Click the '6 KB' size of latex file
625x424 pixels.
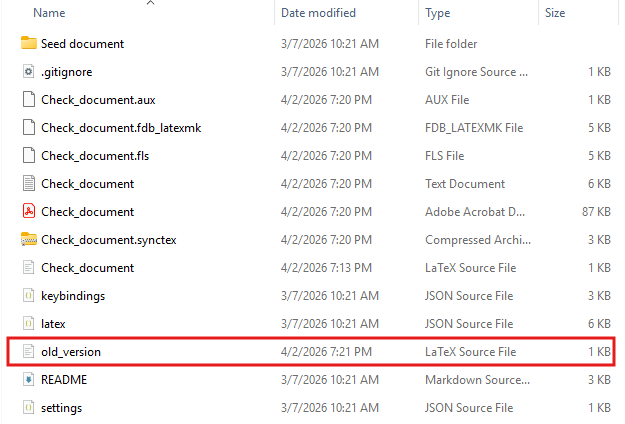(599, 324)
